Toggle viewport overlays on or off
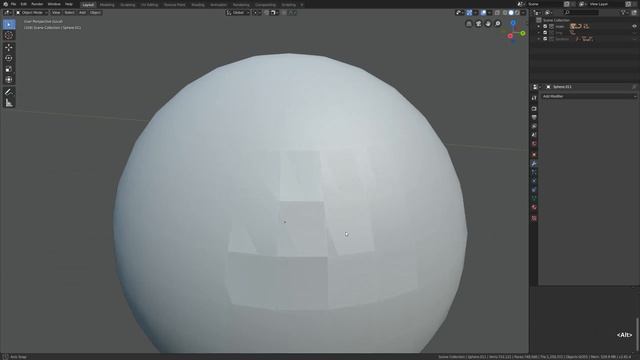 483,13
